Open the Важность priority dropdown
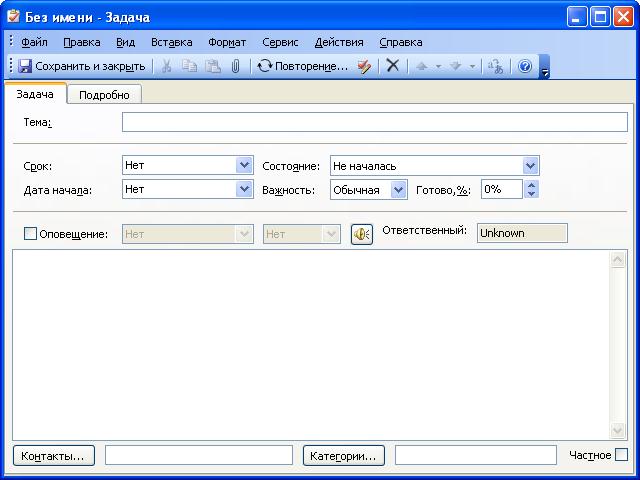Viewport: 640px width, 480px height. pos(398,190)
